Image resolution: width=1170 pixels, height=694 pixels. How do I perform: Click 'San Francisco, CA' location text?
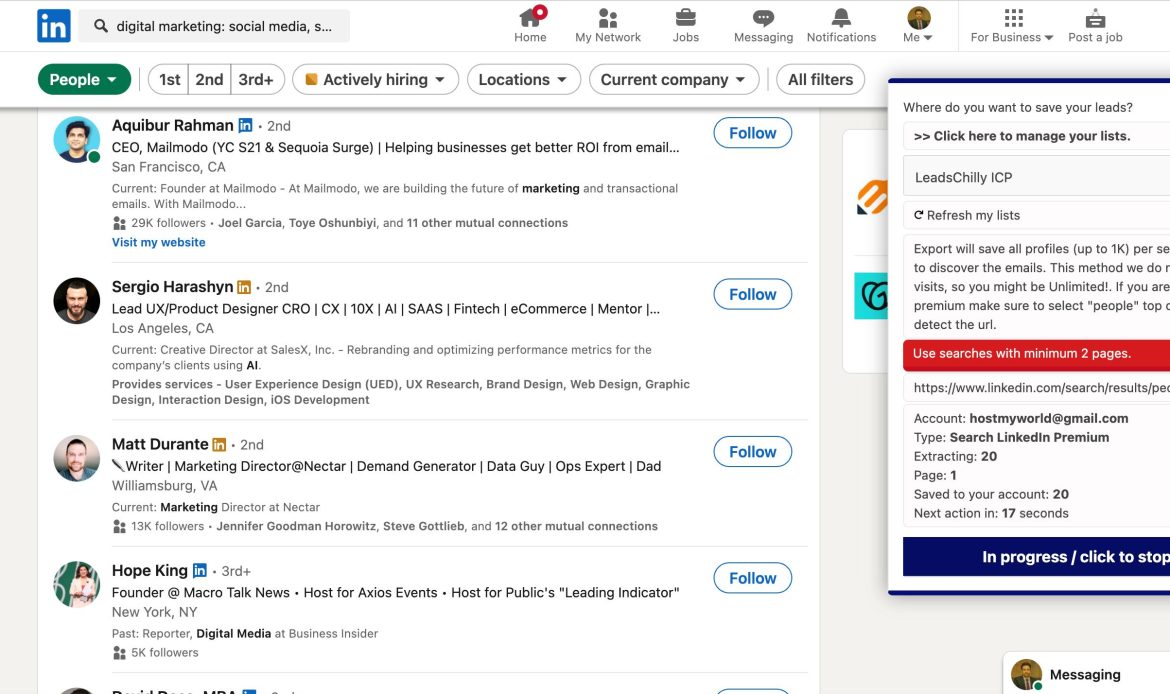pos(169,167)
